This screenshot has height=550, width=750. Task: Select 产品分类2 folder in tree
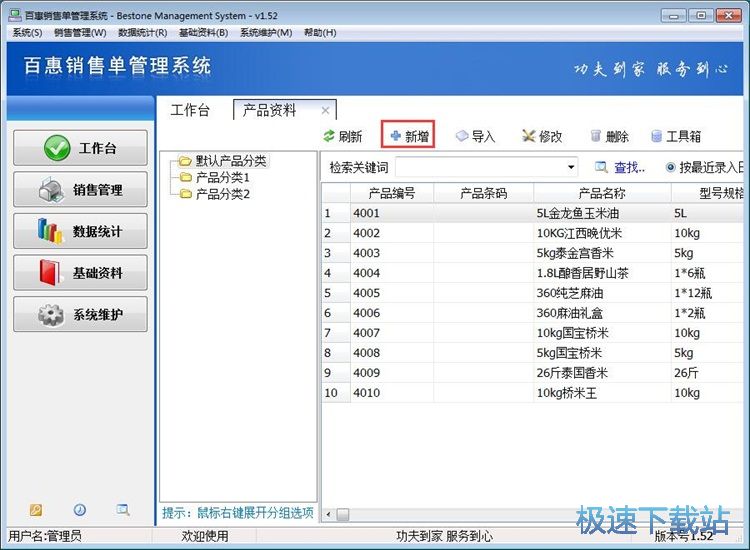(x=221, y=194)
